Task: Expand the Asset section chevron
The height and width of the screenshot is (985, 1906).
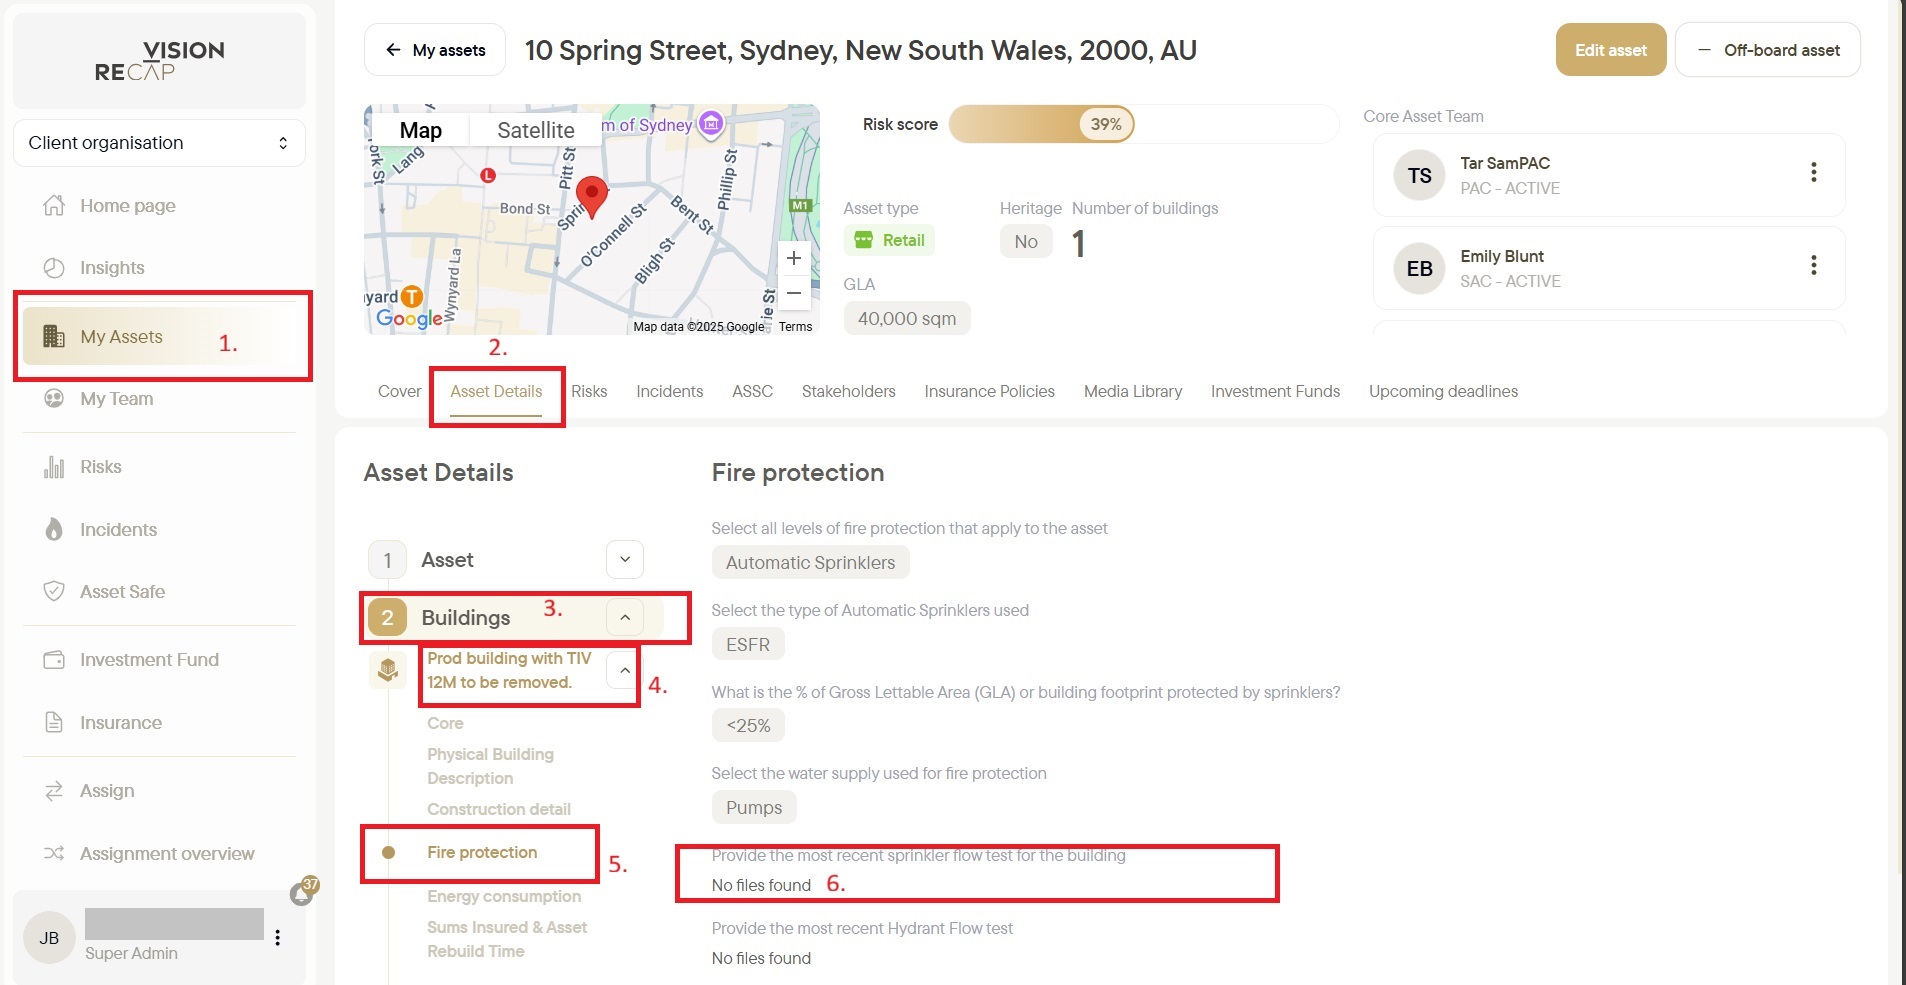Action: tap(625, 559)
